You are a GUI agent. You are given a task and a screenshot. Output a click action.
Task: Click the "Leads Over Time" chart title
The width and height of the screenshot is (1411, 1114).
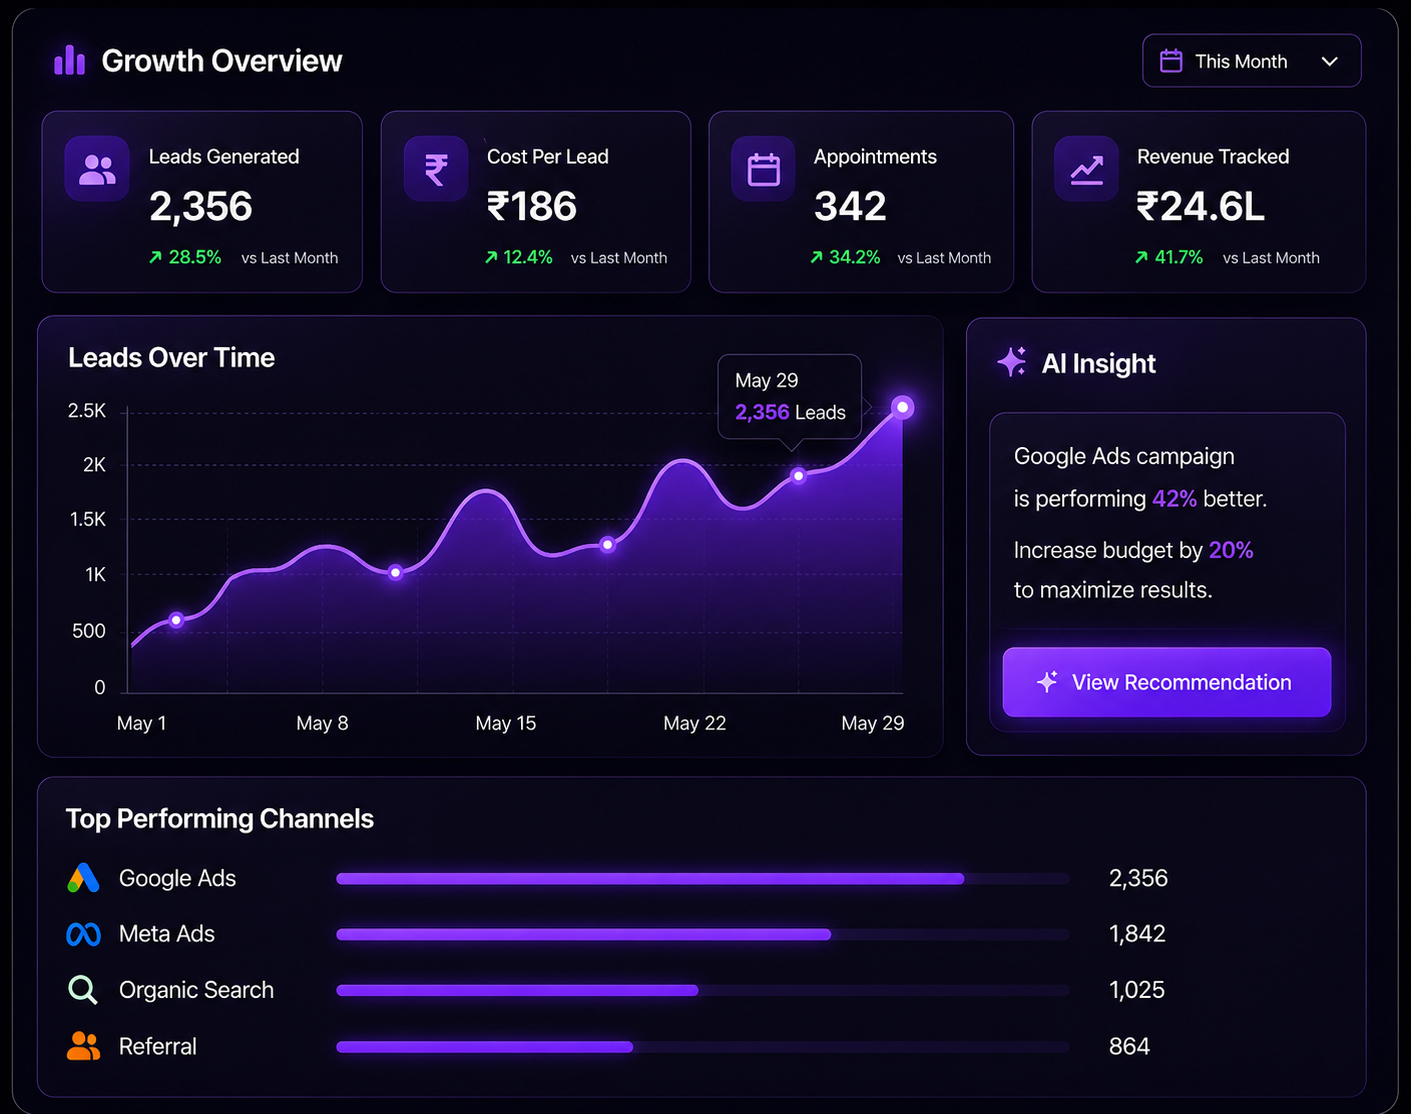point(171,358)
